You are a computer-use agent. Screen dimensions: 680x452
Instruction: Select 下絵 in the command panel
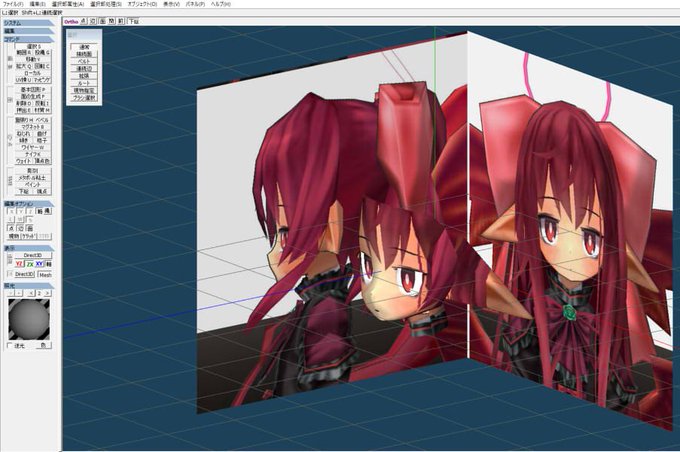(x=24, y=191)
